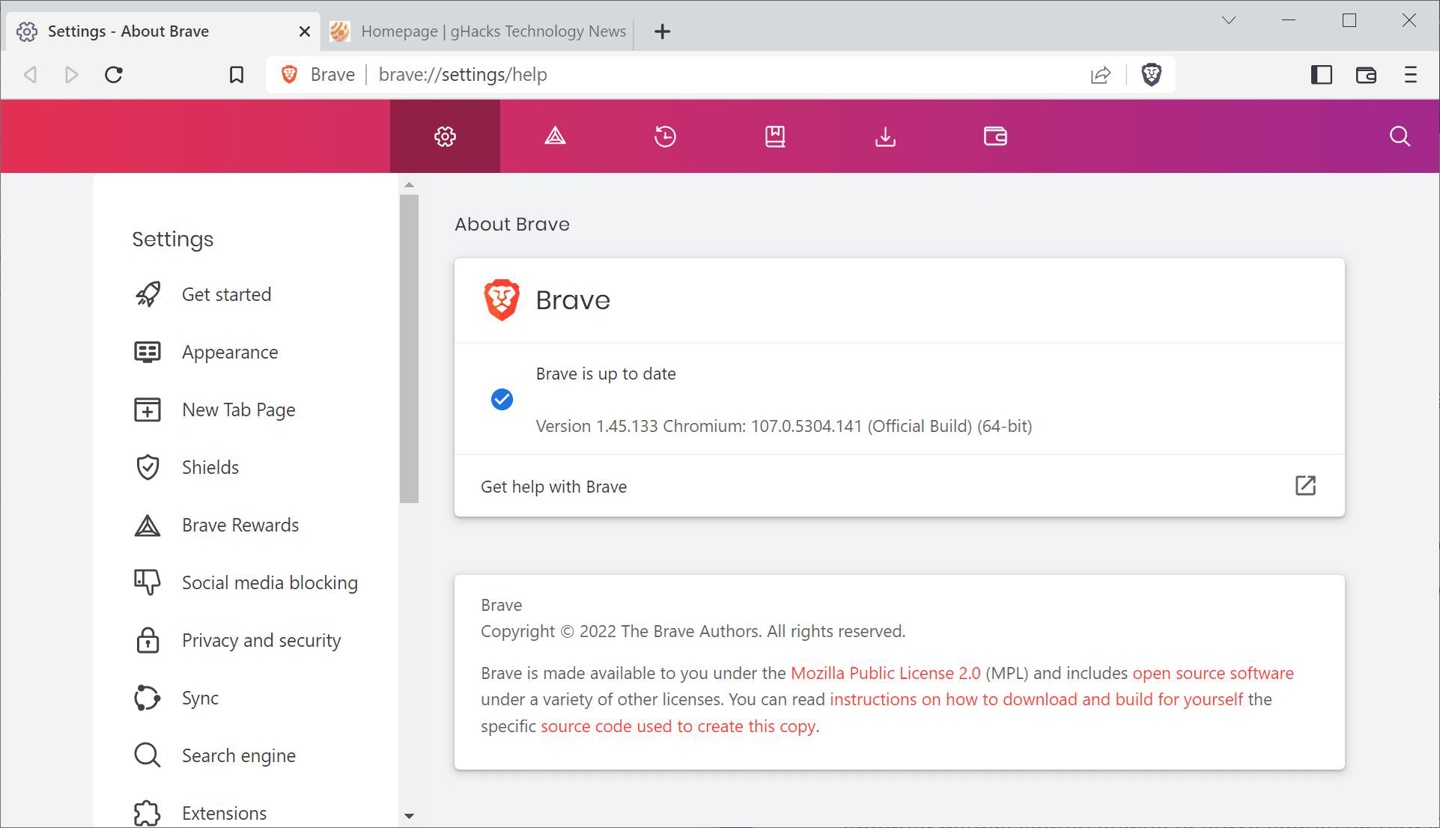Open the external link icon for Get help
Screen dimensions: 1440x828
coord(1305,486)
